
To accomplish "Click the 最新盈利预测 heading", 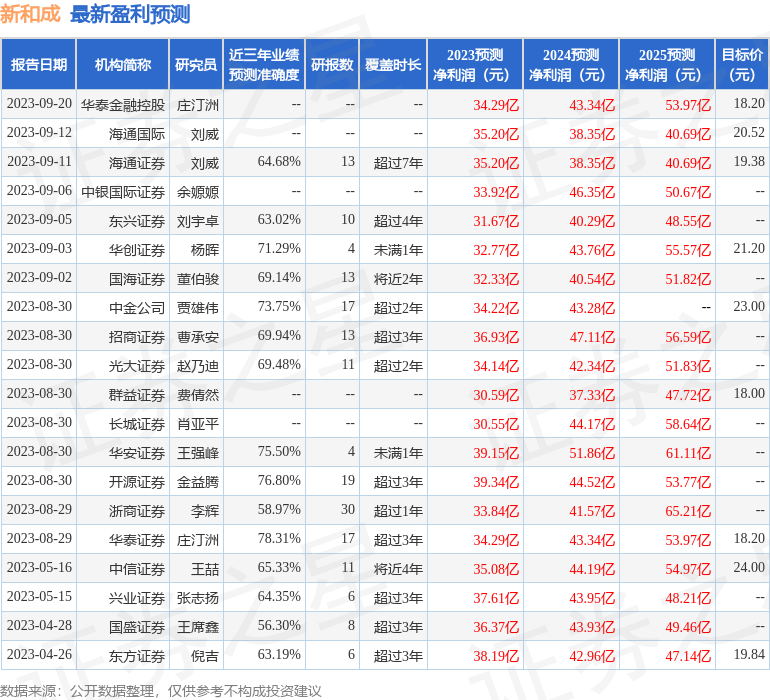I will (x=130, y=14).
